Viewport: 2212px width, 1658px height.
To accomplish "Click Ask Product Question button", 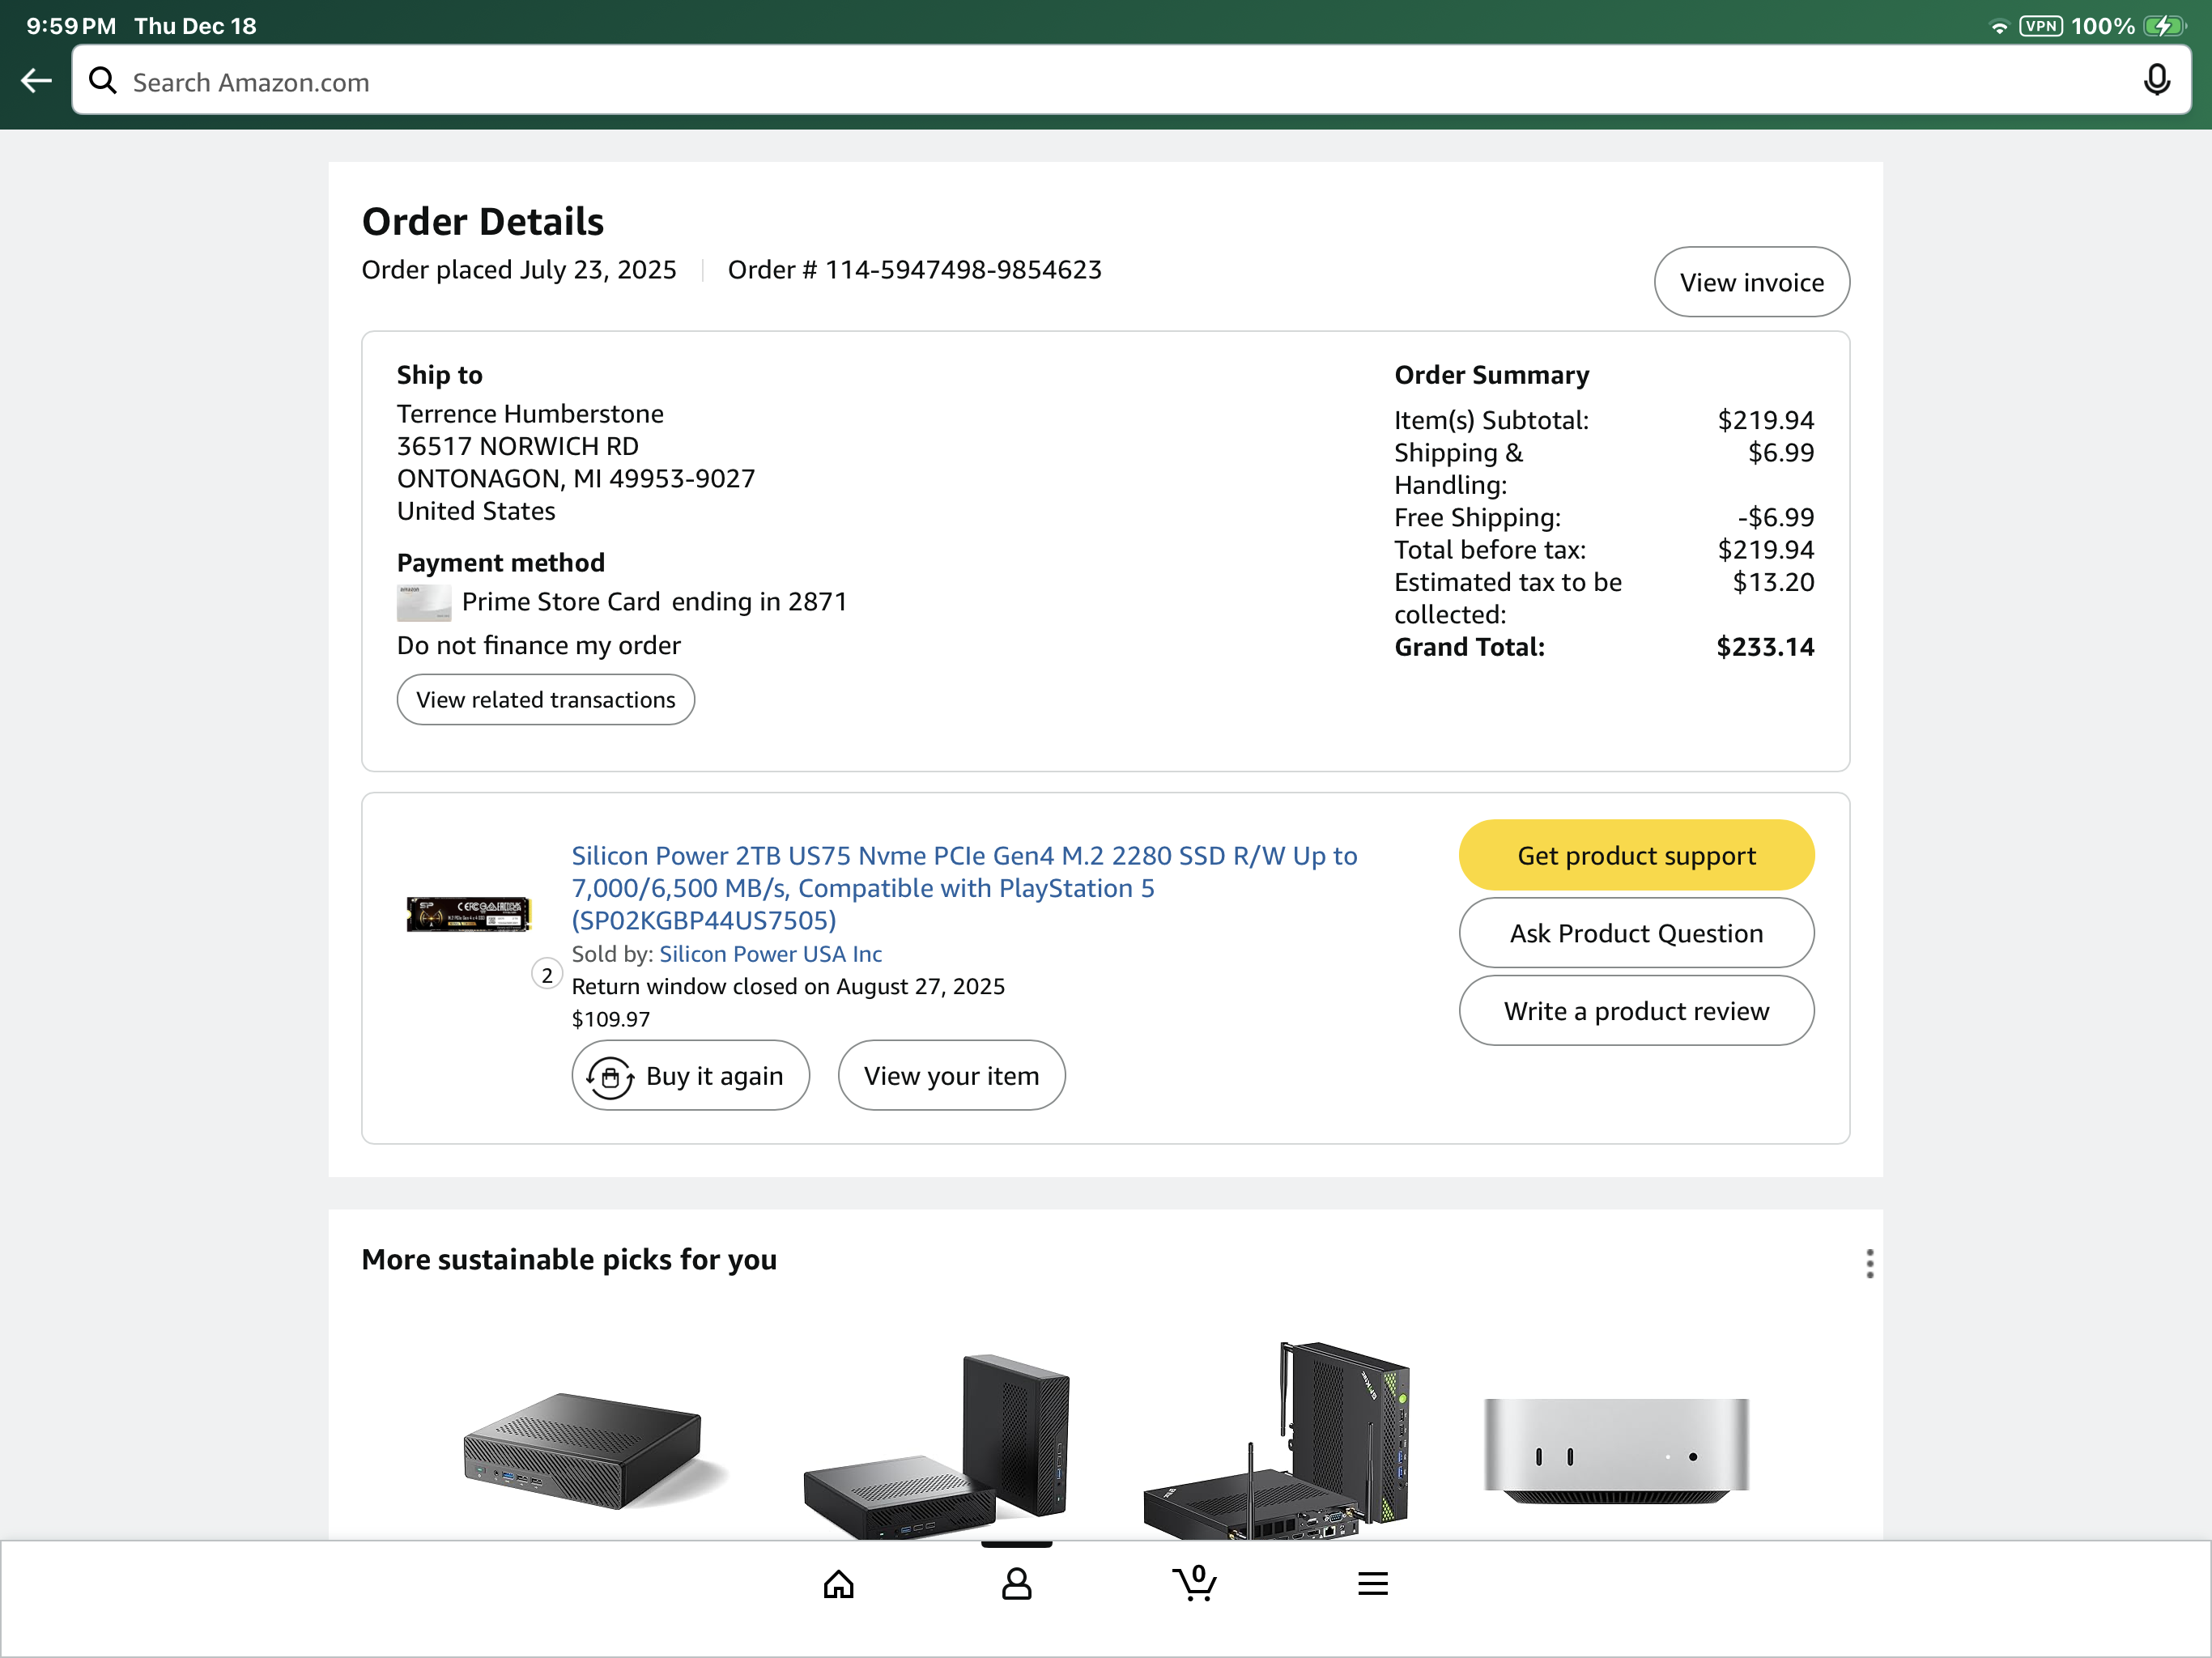I will [x=1636, y=933].
